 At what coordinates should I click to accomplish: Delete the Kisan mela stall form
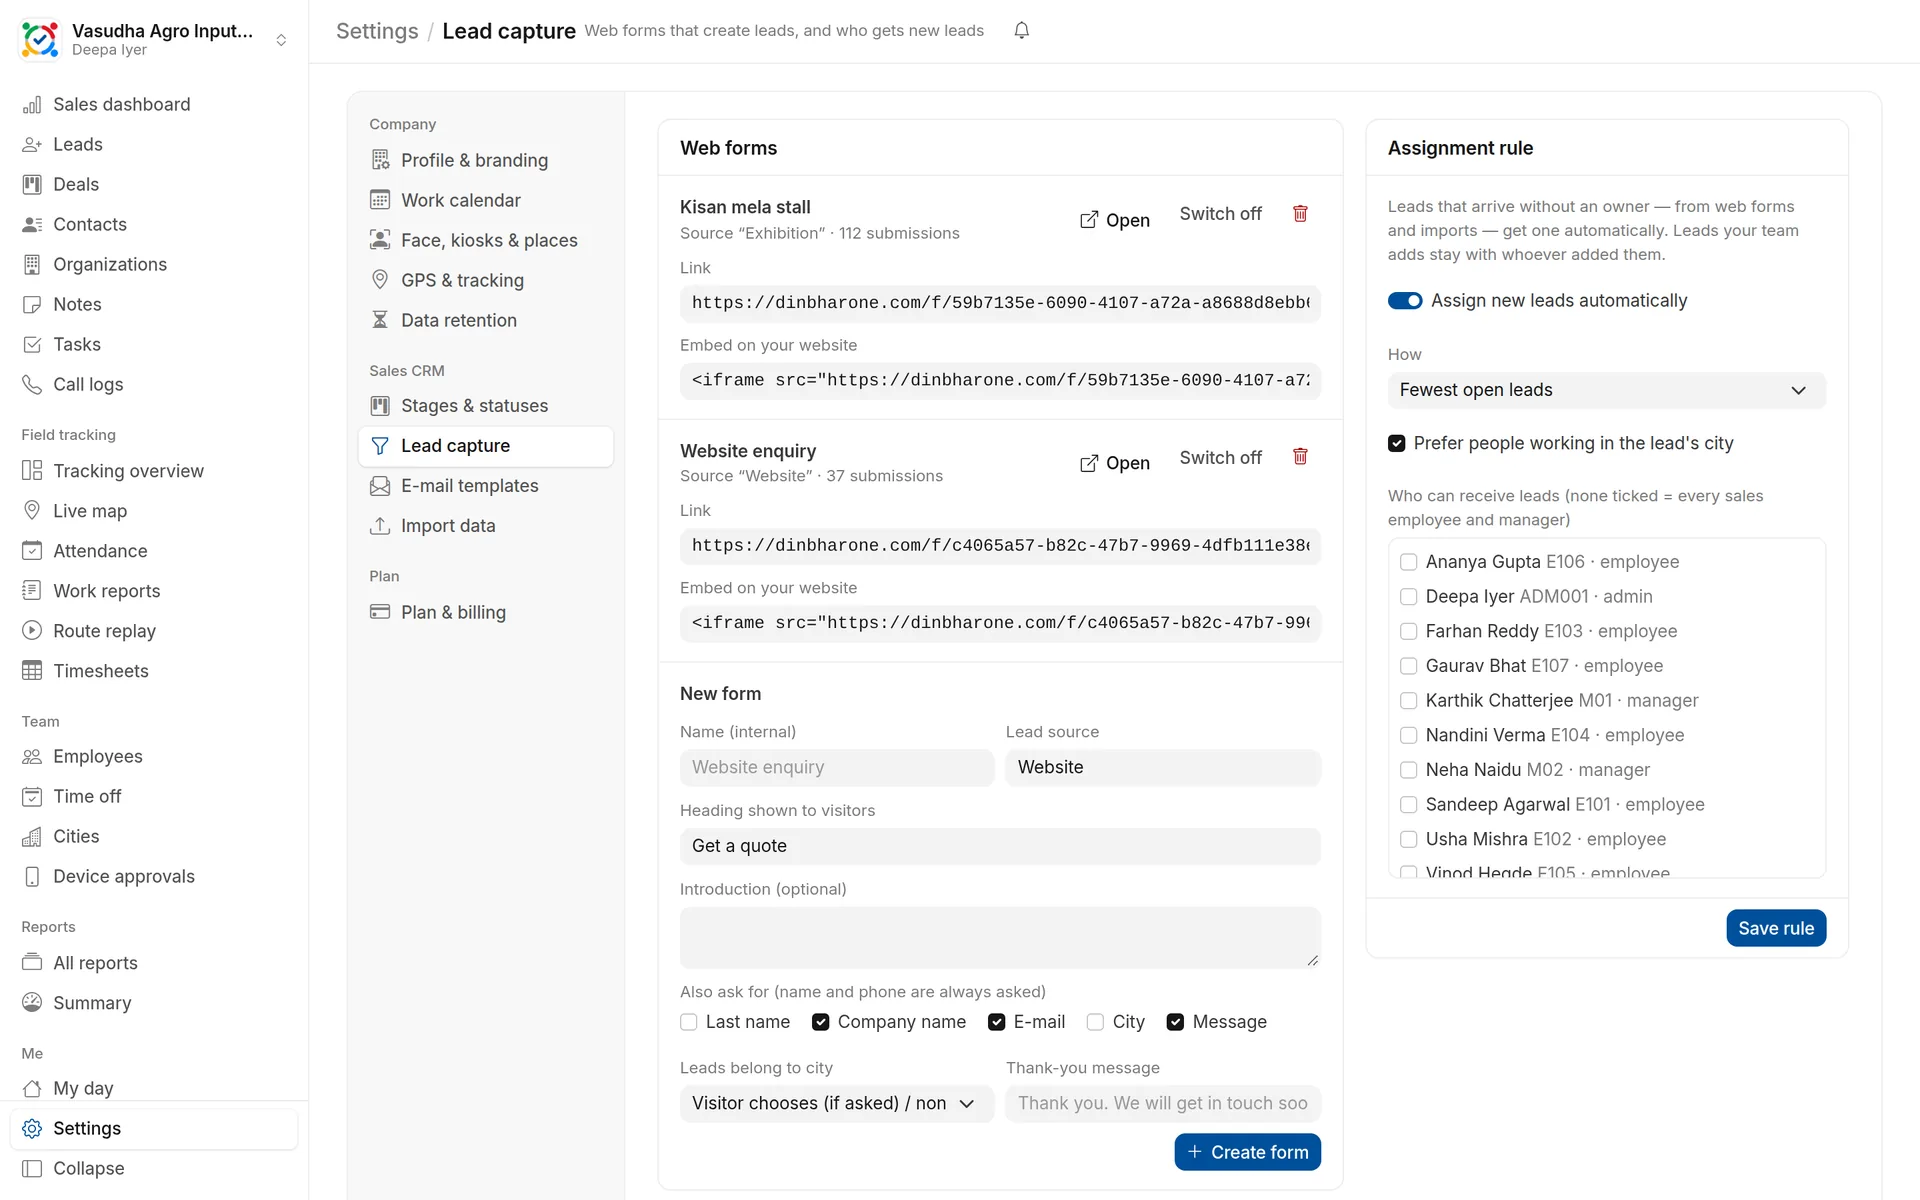1300,214
